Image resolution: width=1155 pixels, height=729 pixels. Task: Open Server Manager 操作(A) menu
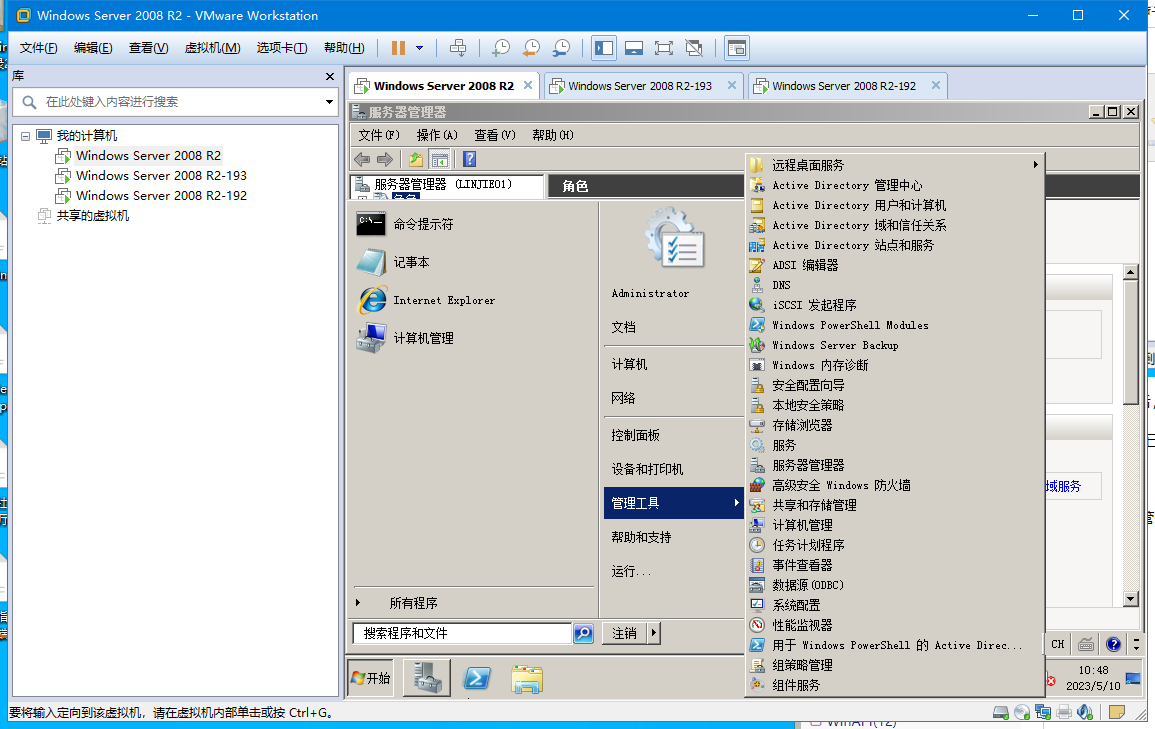437,135
